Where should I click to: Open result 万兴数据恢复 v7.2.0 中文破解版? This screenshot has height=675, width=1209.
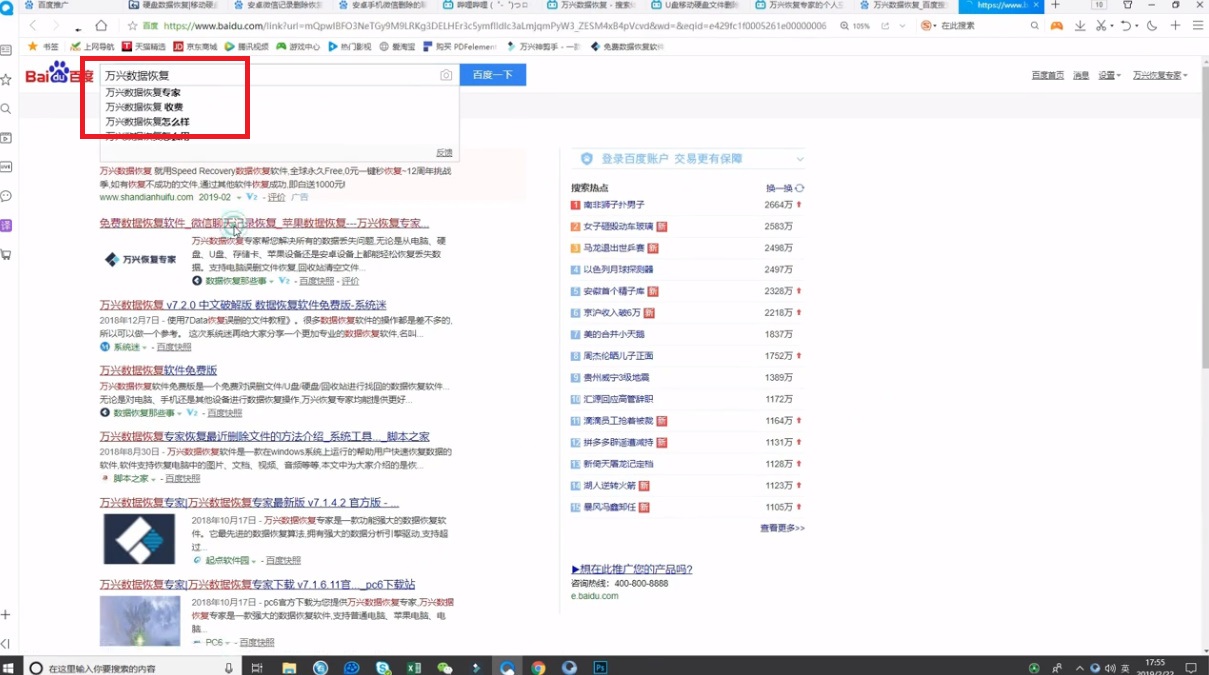tap(242, 304)
